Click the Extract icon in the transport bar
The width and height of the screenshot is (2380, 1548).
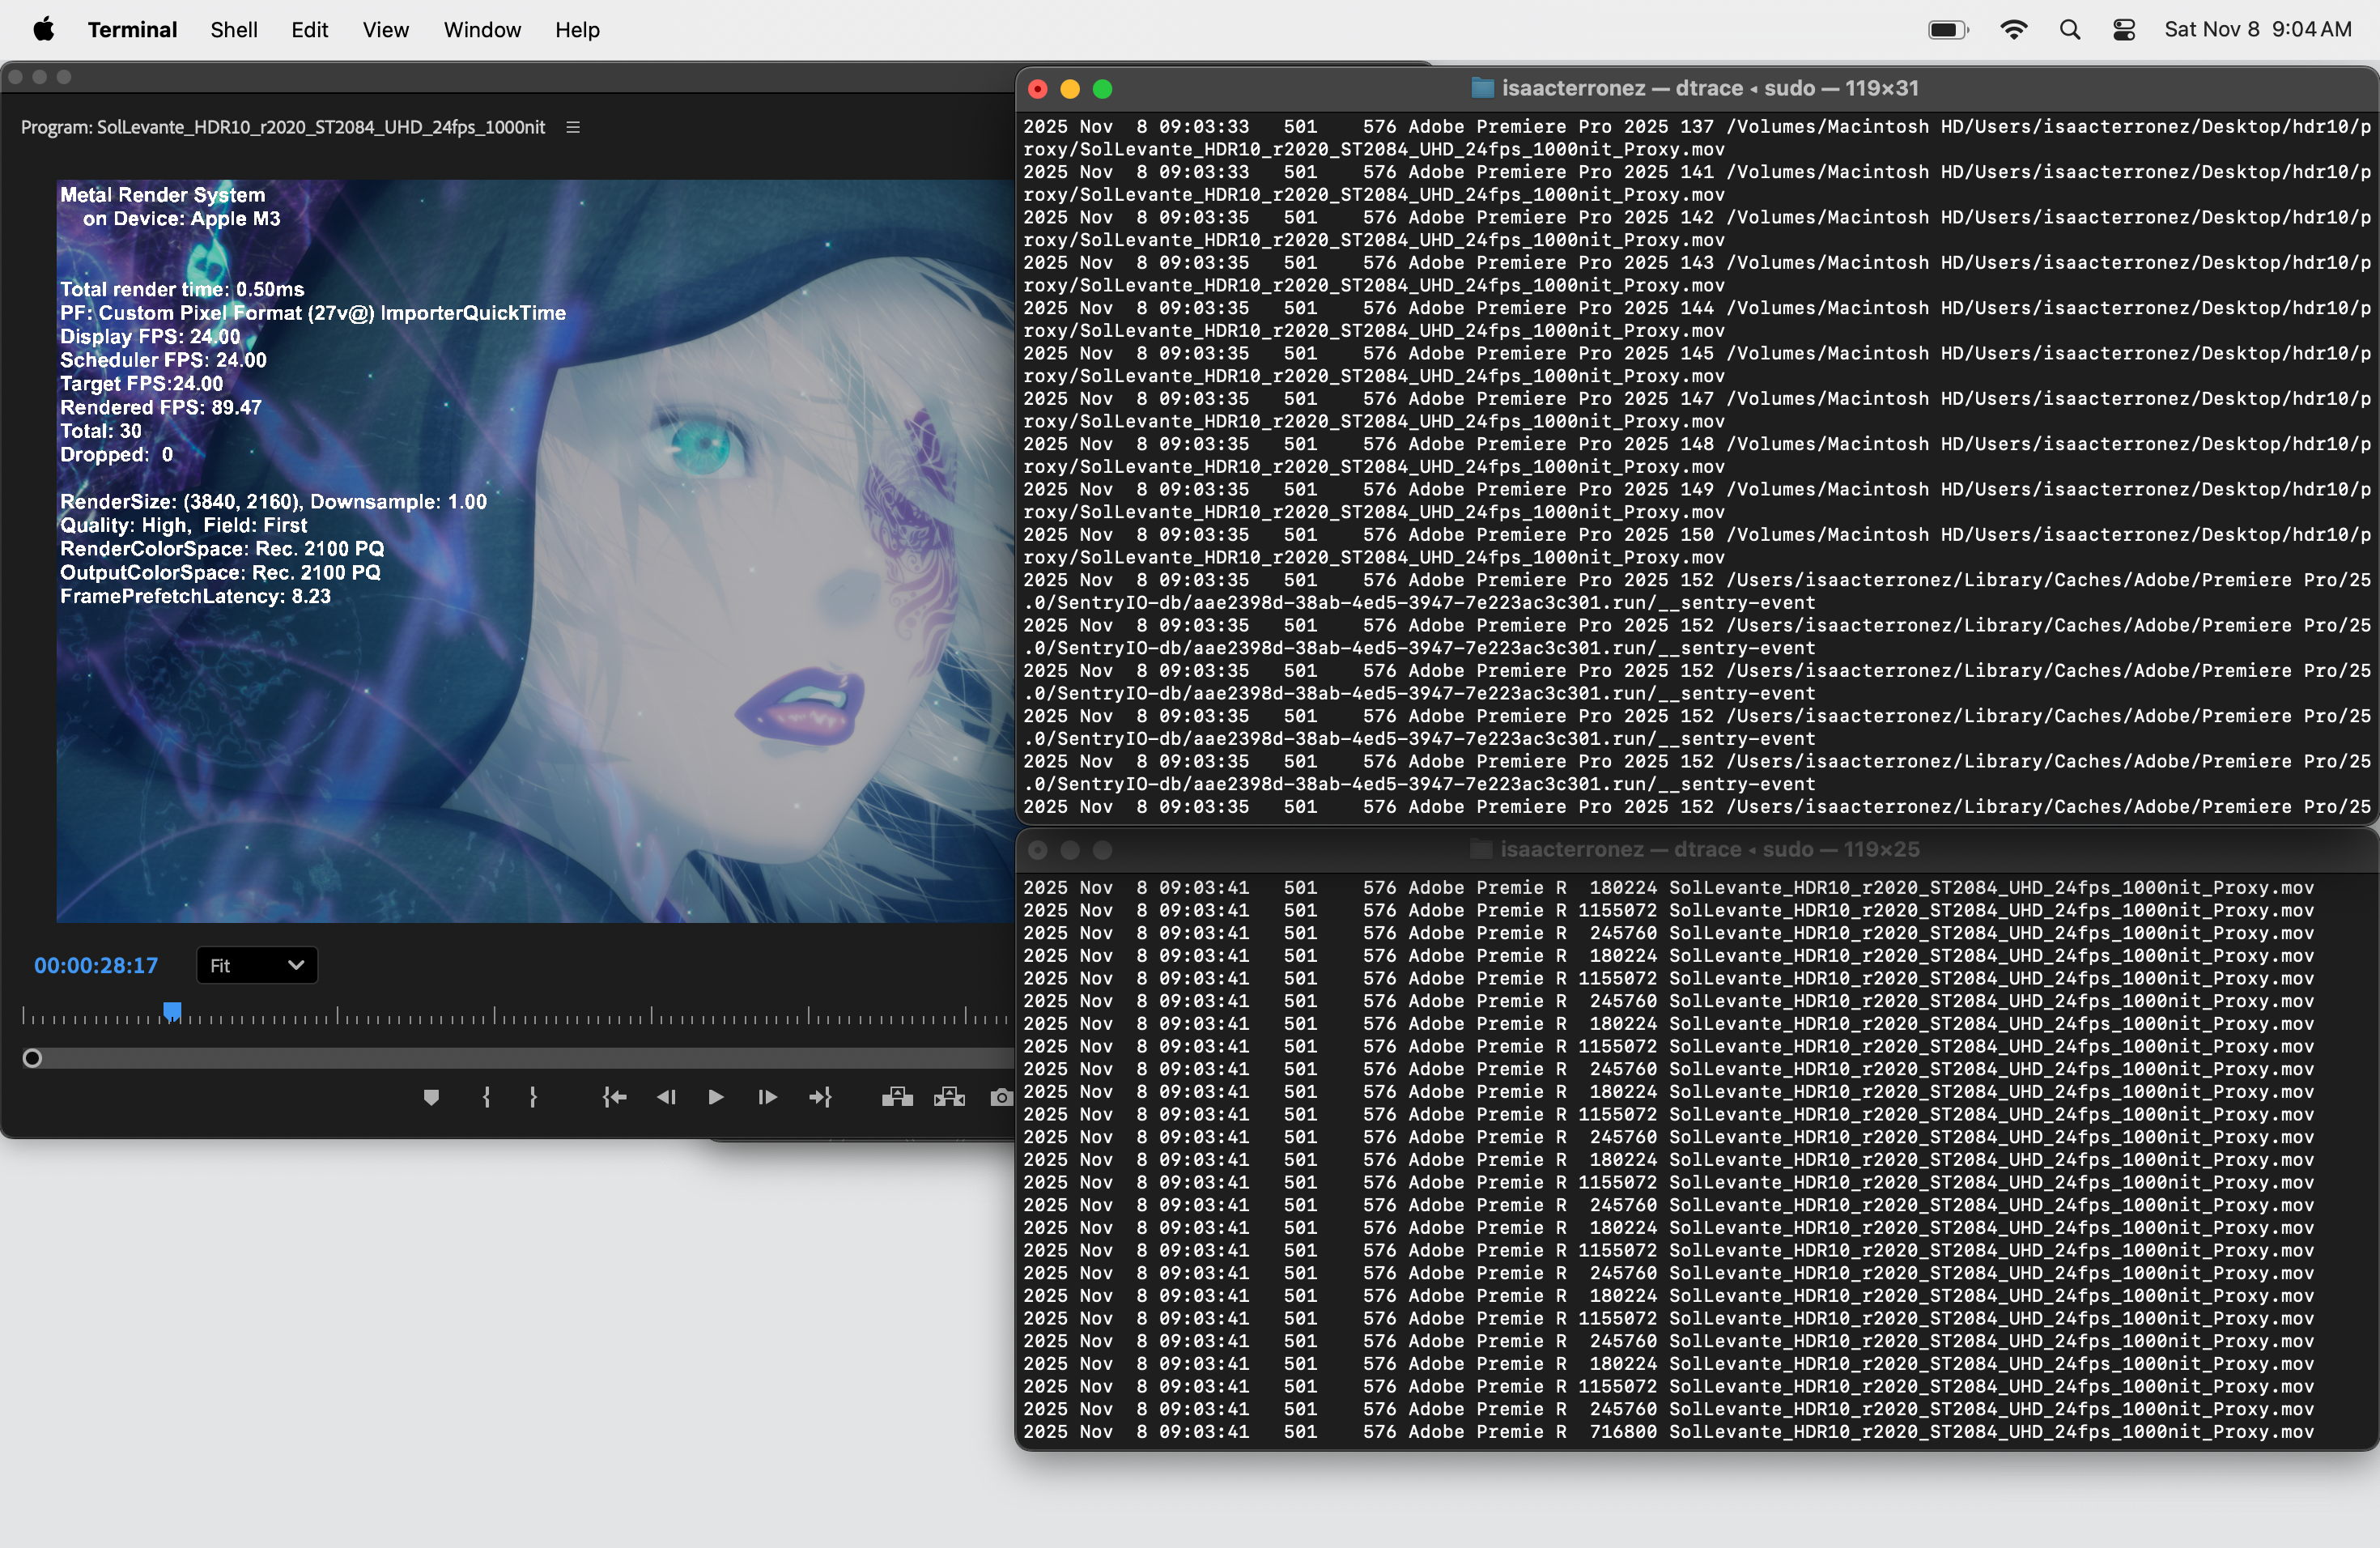click(948, 1097)
